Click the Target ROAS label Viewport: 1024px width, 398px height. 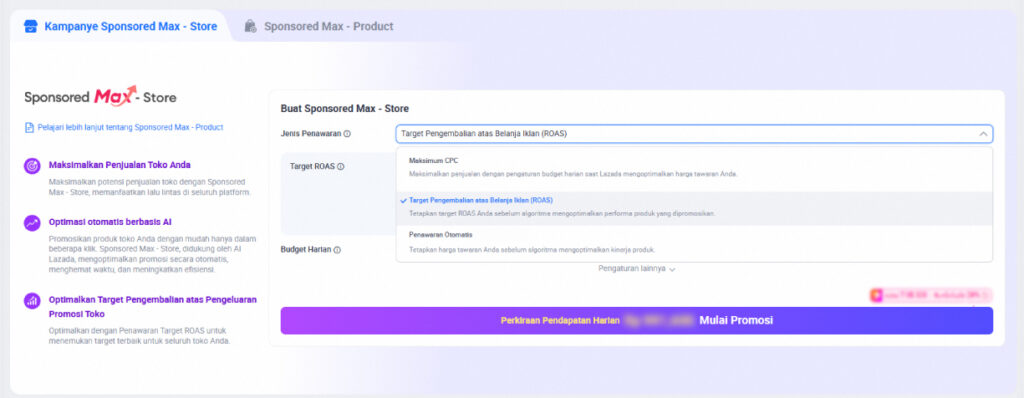click(312, 167)
